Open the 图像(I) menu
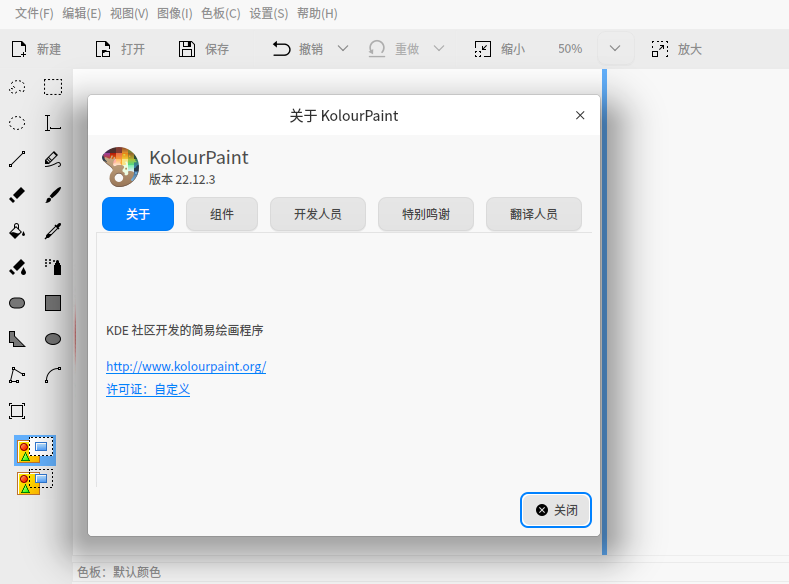The image size is (789, 584). 175,14
